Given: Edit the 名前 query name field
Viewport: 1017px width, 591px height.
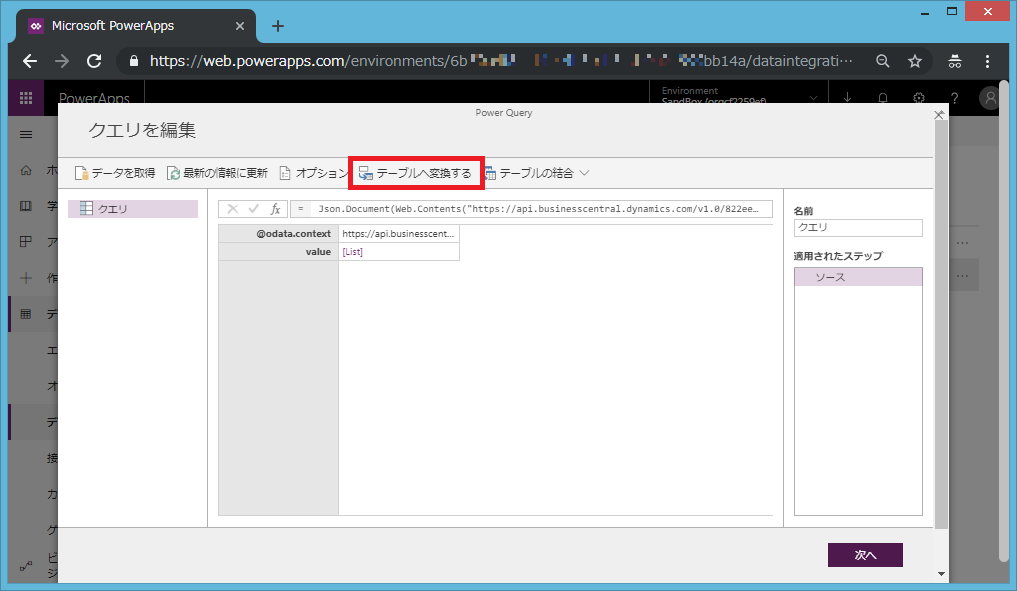Looking at the screenshot, I should coord(857,228).
